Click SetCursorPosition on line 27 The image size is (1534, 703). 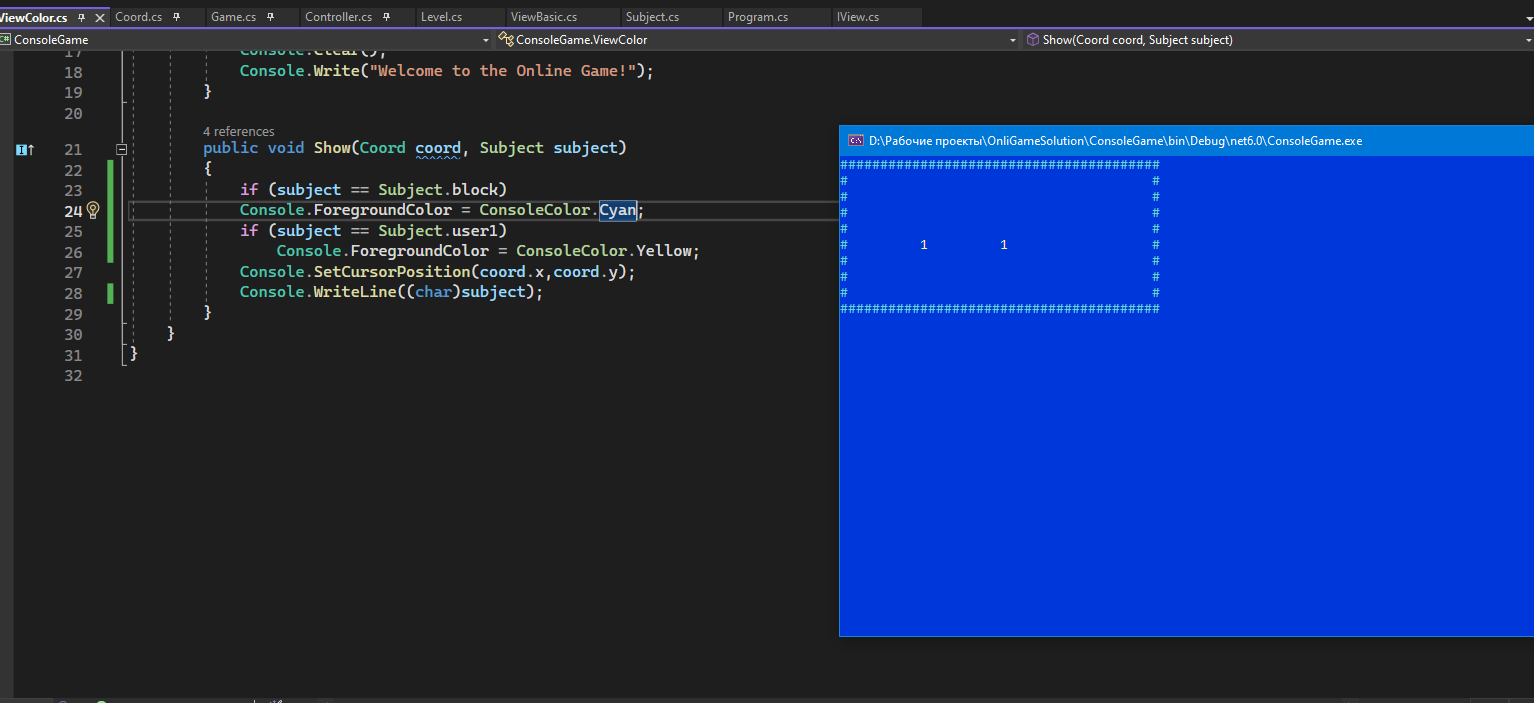click(x=392, y=272)
